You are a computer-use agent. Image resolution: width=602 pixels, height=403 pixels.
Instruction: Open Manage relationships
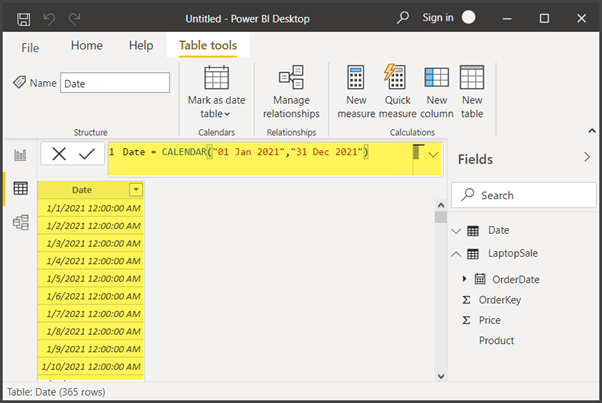[x=291, y=92]
